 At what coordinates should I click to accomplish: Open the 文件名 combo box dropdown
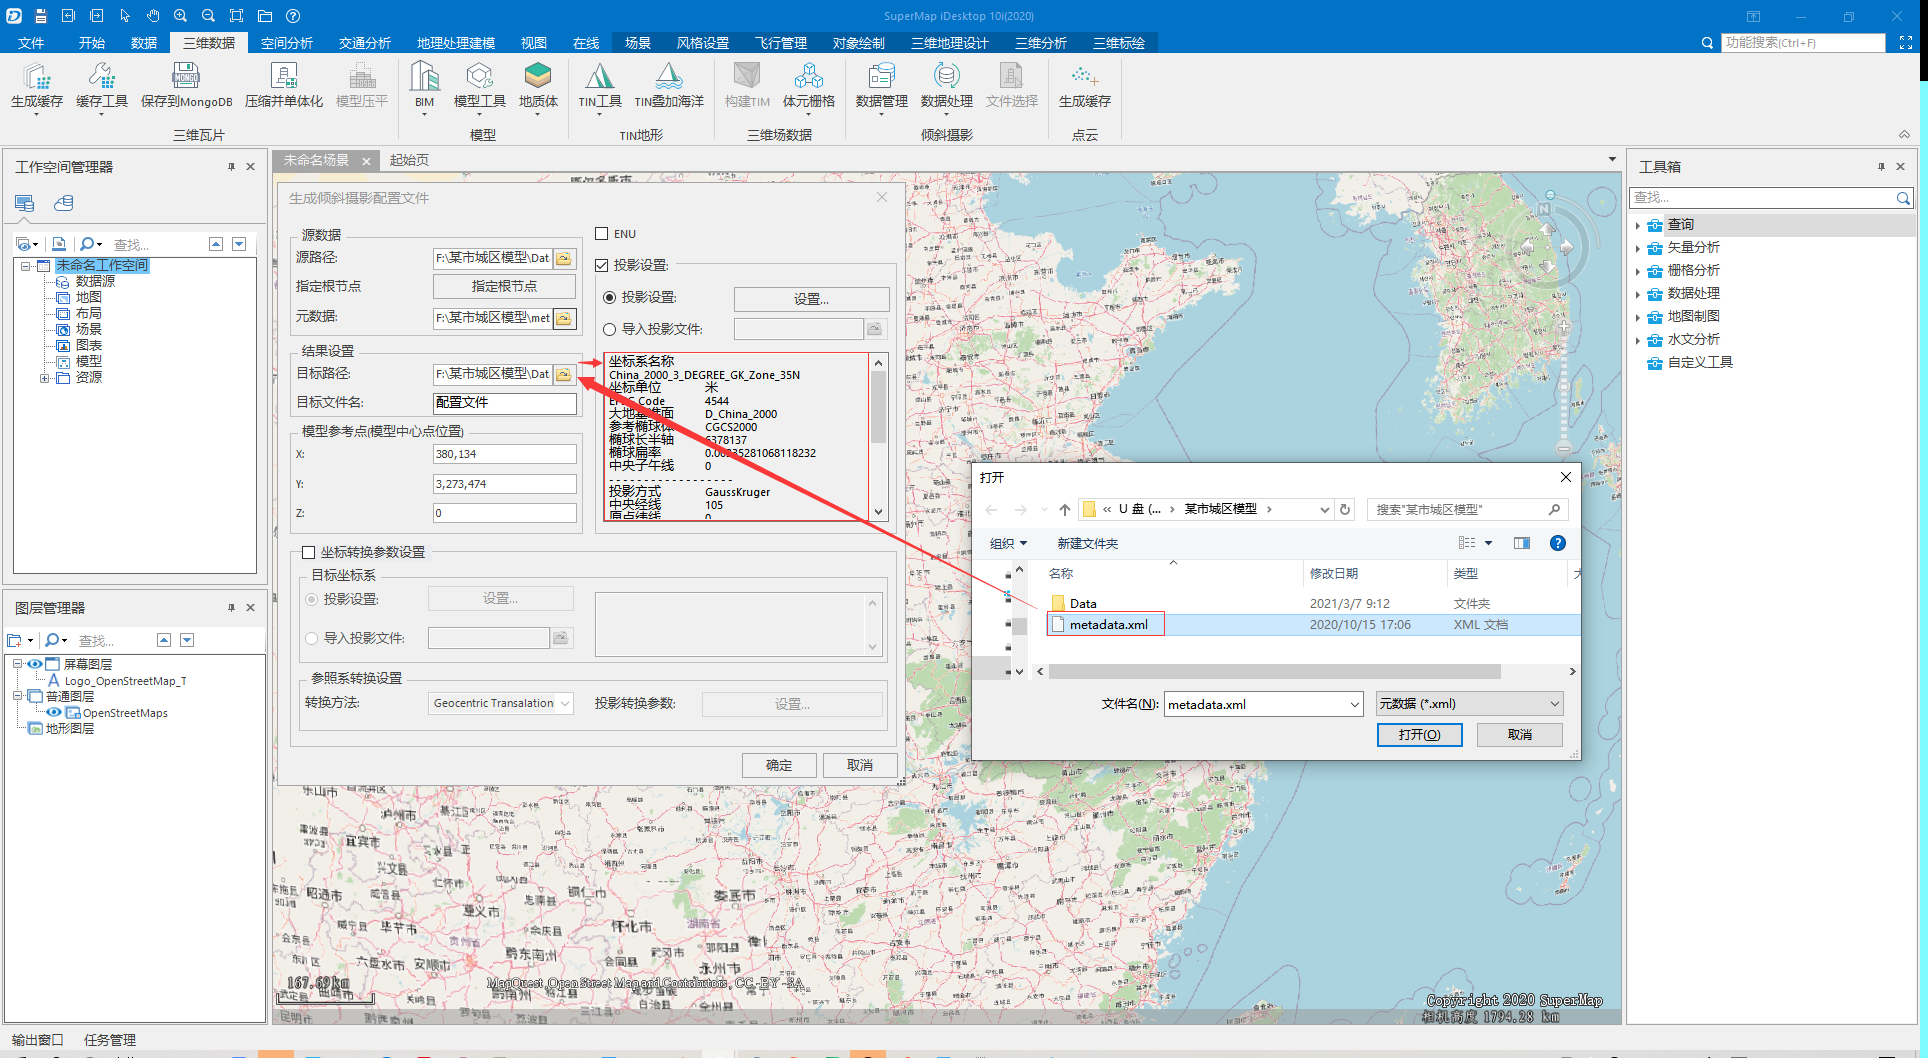(1354, 705)
